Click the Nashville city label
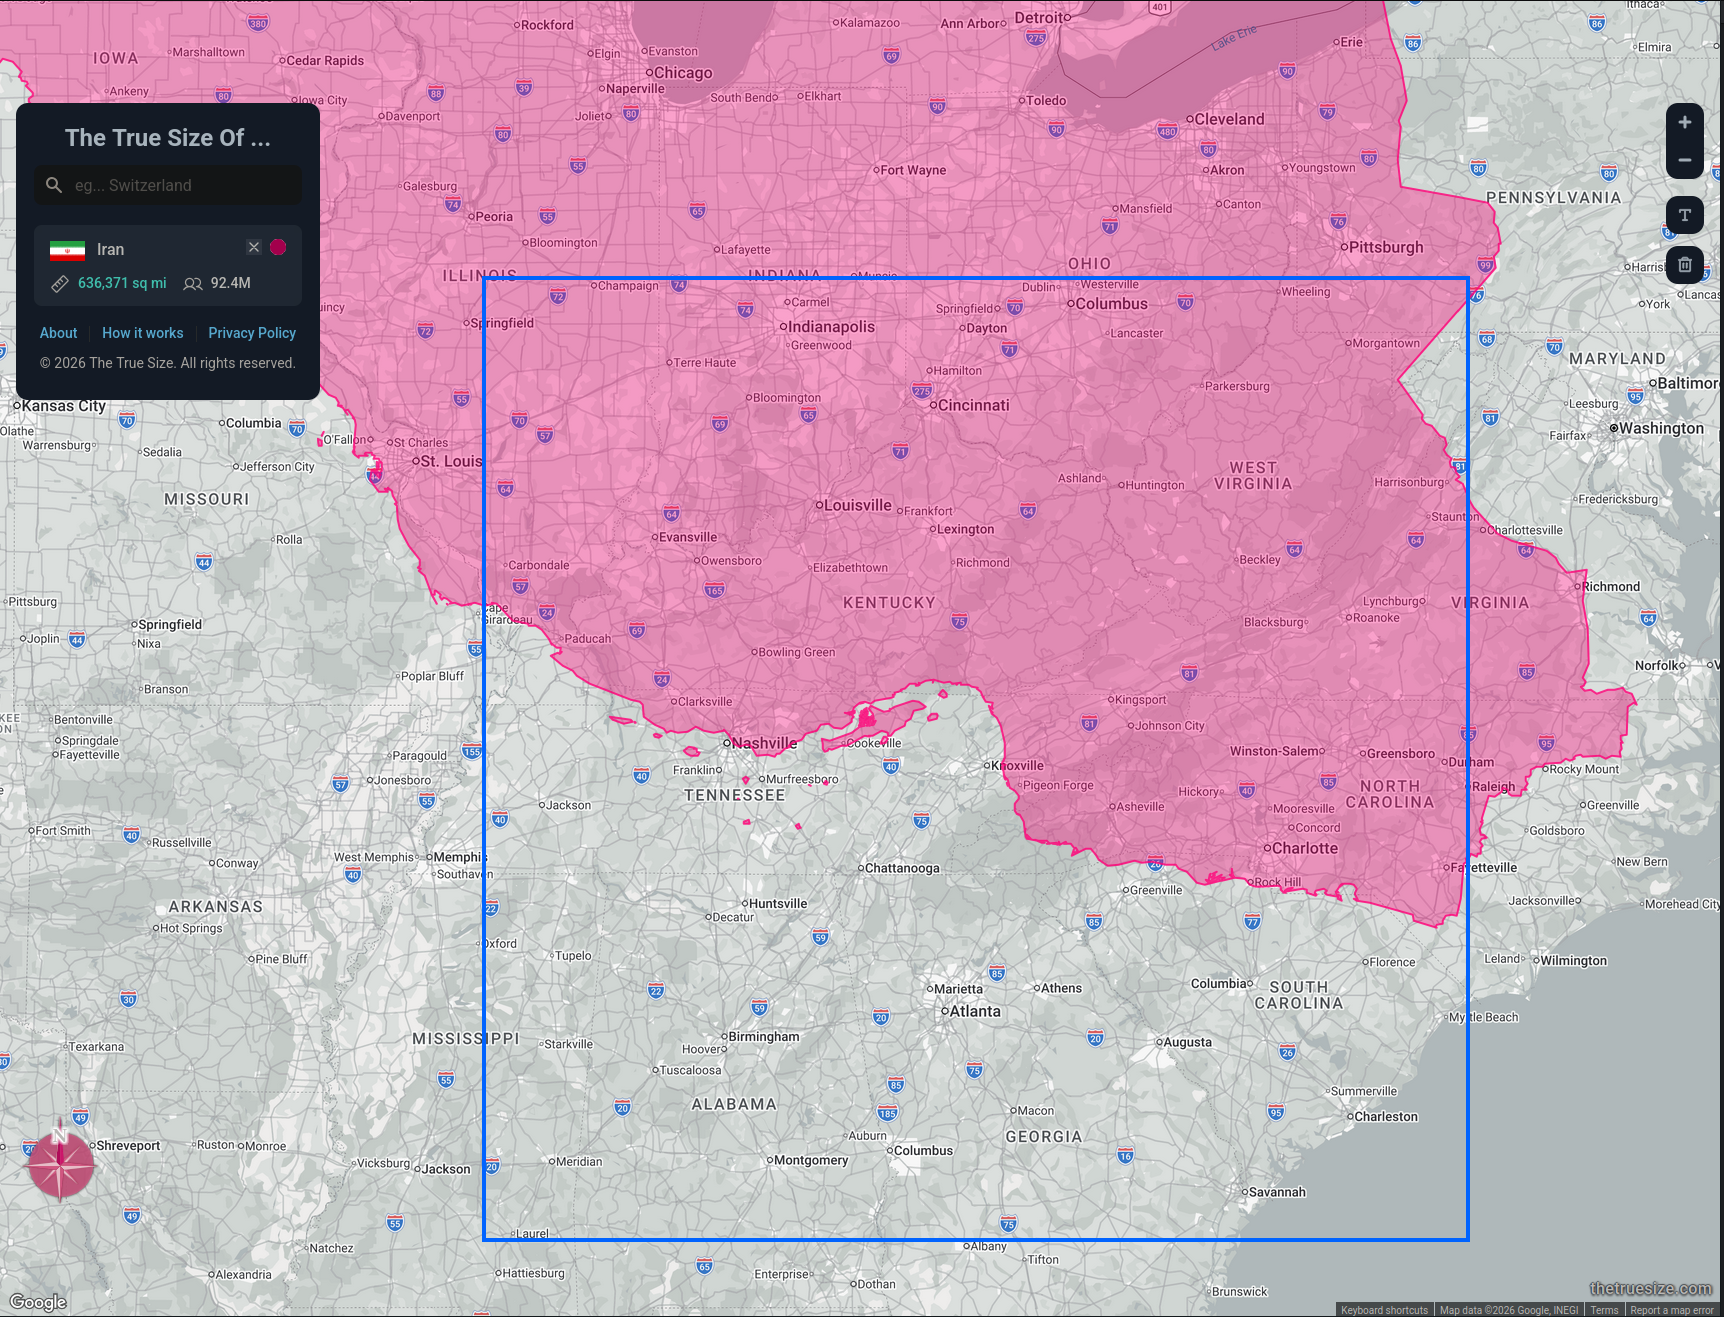Screen dimensions: 1724x1317 [764, 743]
